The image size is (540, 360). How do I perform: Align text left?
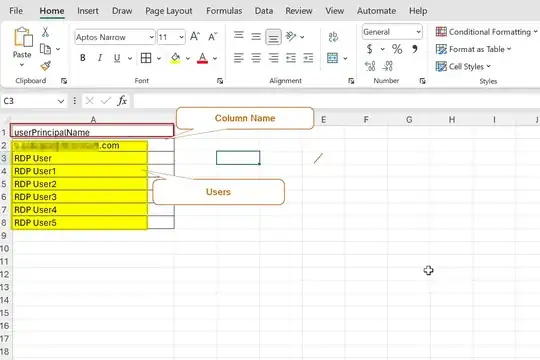coord(239,58)
